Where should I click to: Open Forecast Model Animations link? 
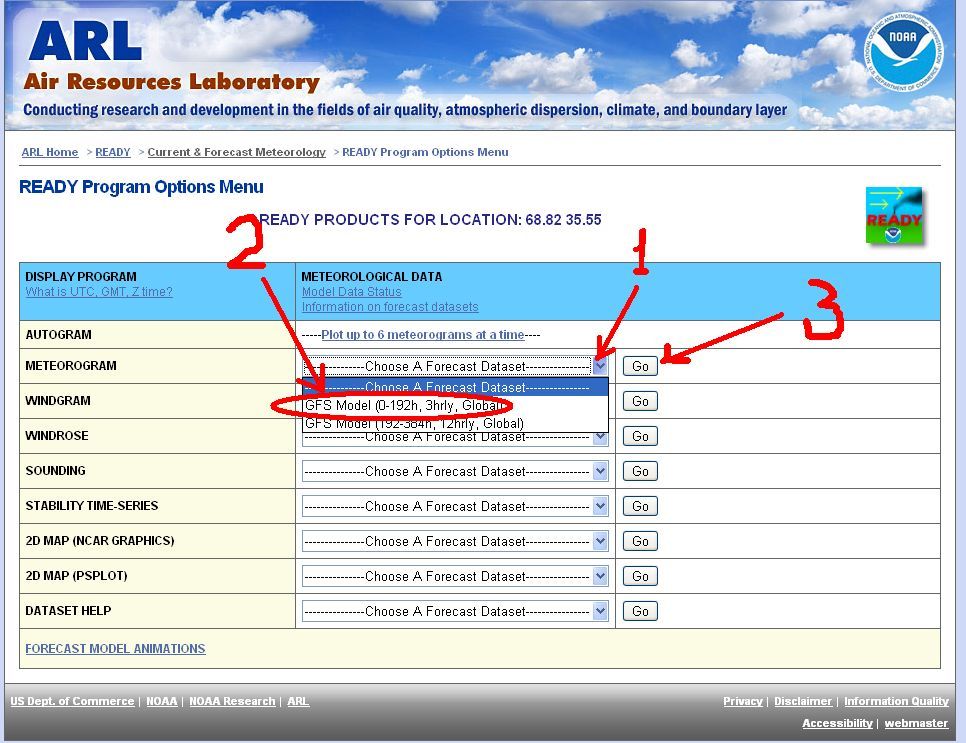115,649
